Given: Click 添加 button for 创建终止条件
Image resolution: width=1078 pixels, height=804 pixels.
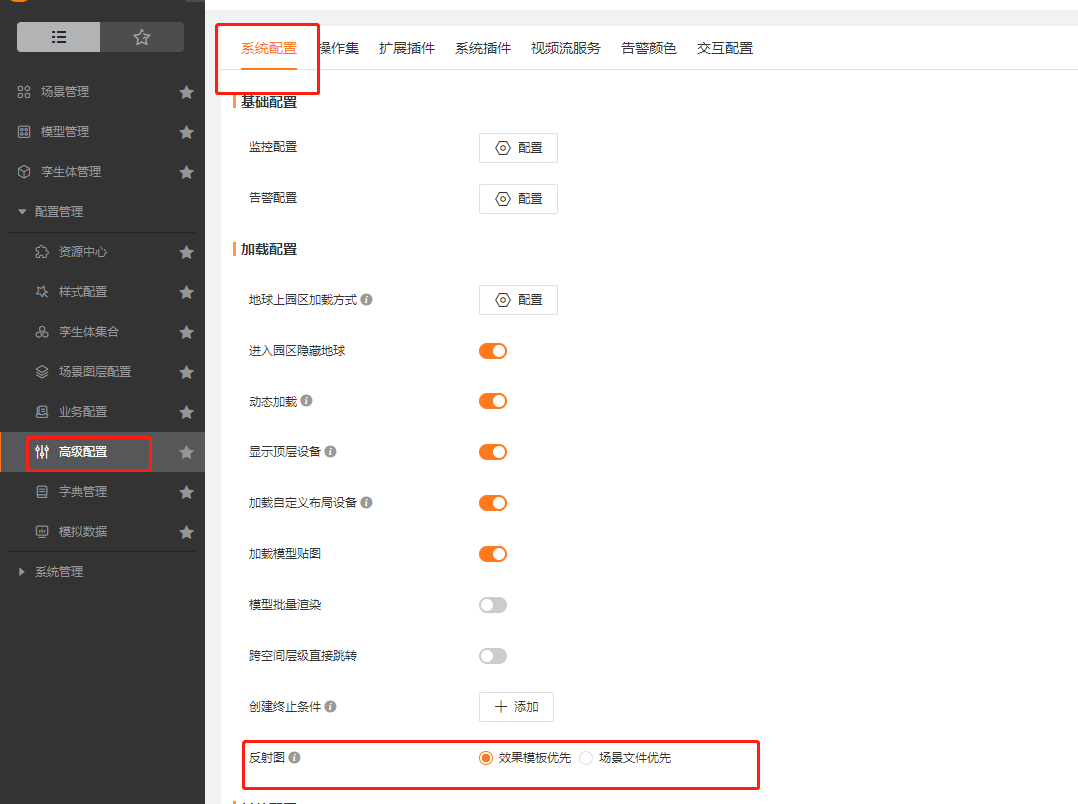Looking at the screenshot, I should coord(516,707).
